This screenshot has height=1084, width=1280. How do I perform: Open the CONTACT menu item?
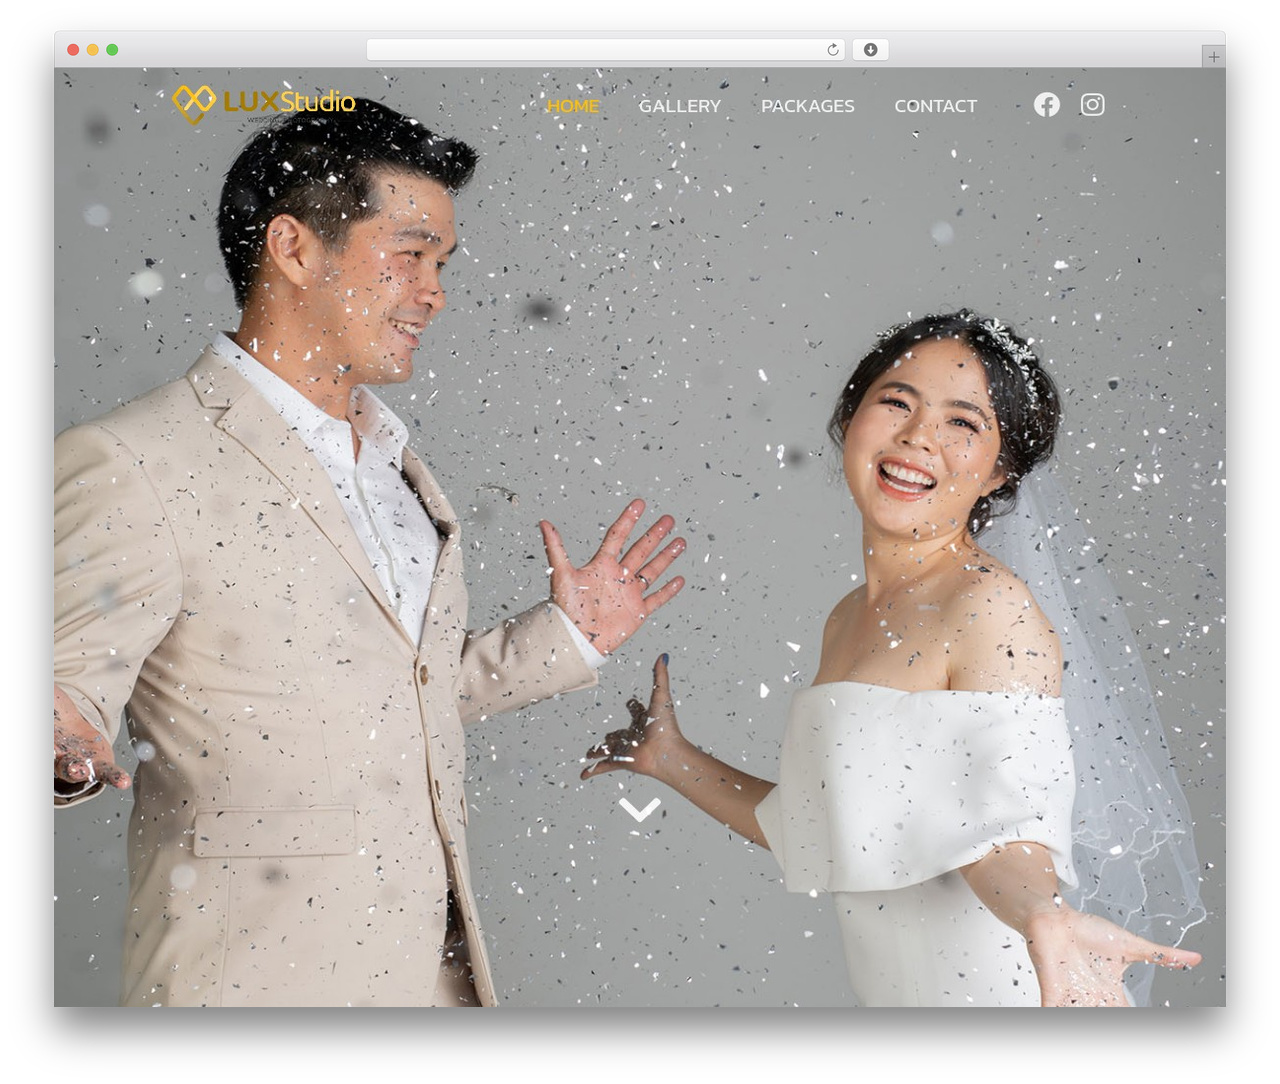pos(936,106)
